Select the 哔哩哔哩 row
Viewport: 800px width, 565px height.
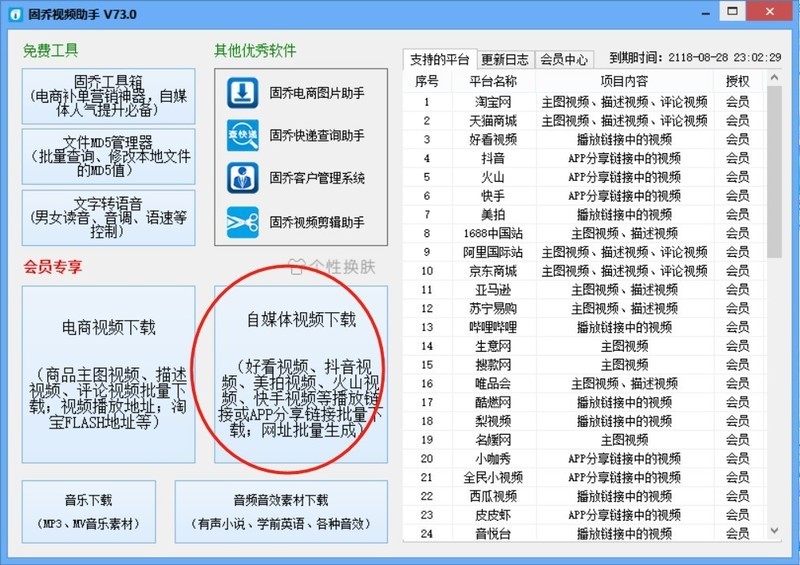585,327
